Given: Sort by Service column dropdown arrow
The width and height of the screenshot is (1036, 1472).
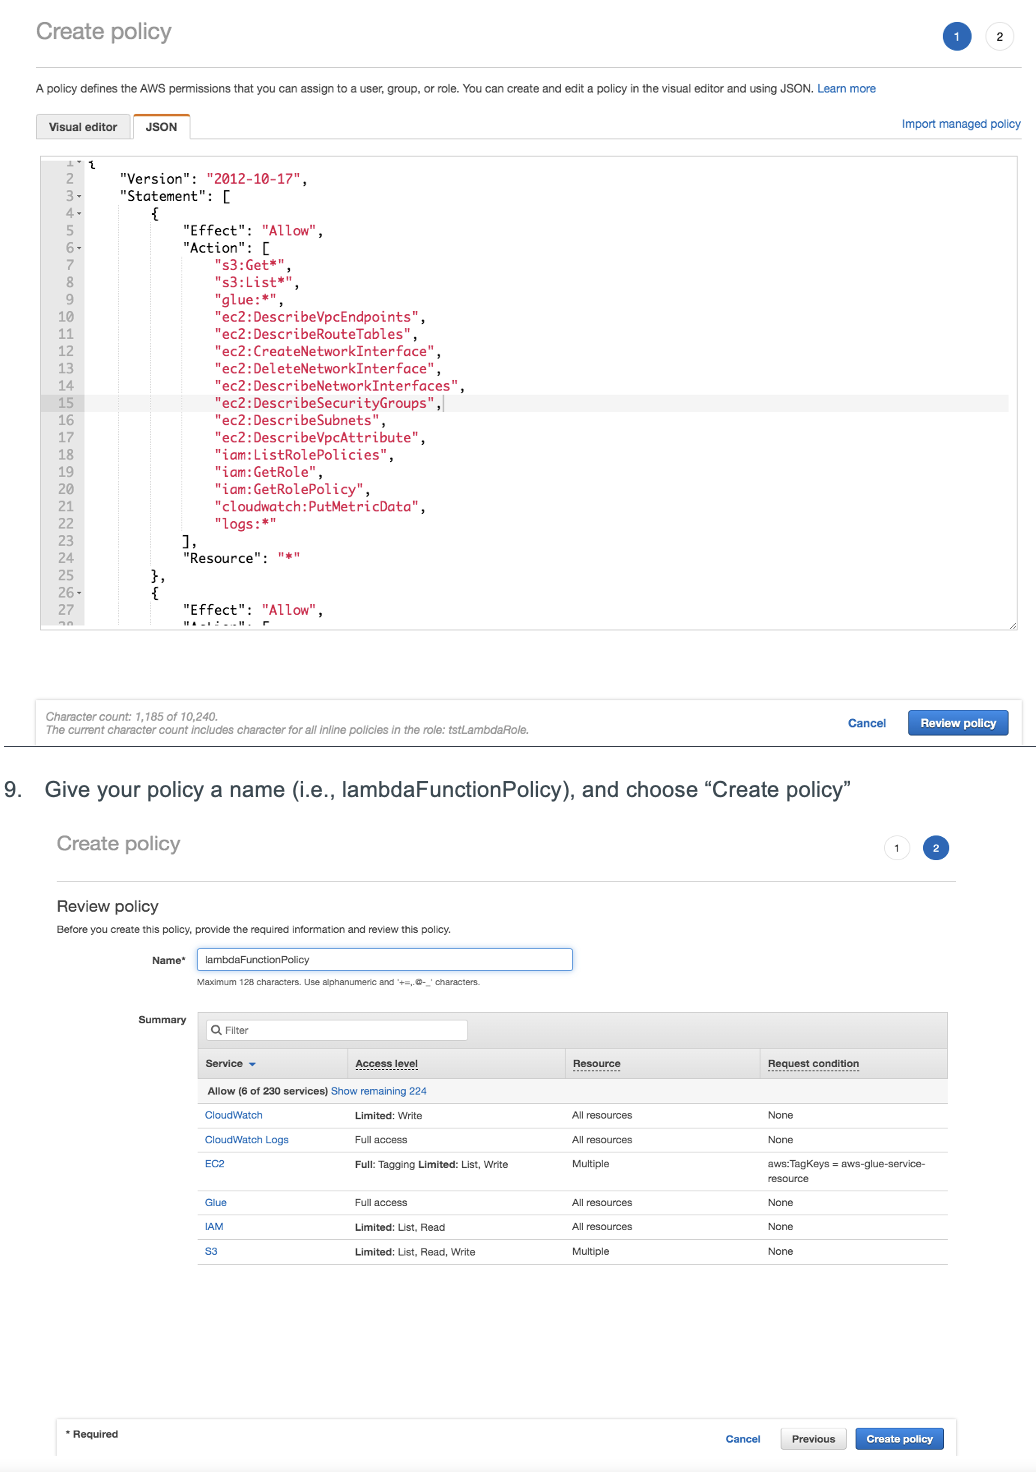Looking at the screenshot, I should tap(252, 1064).
